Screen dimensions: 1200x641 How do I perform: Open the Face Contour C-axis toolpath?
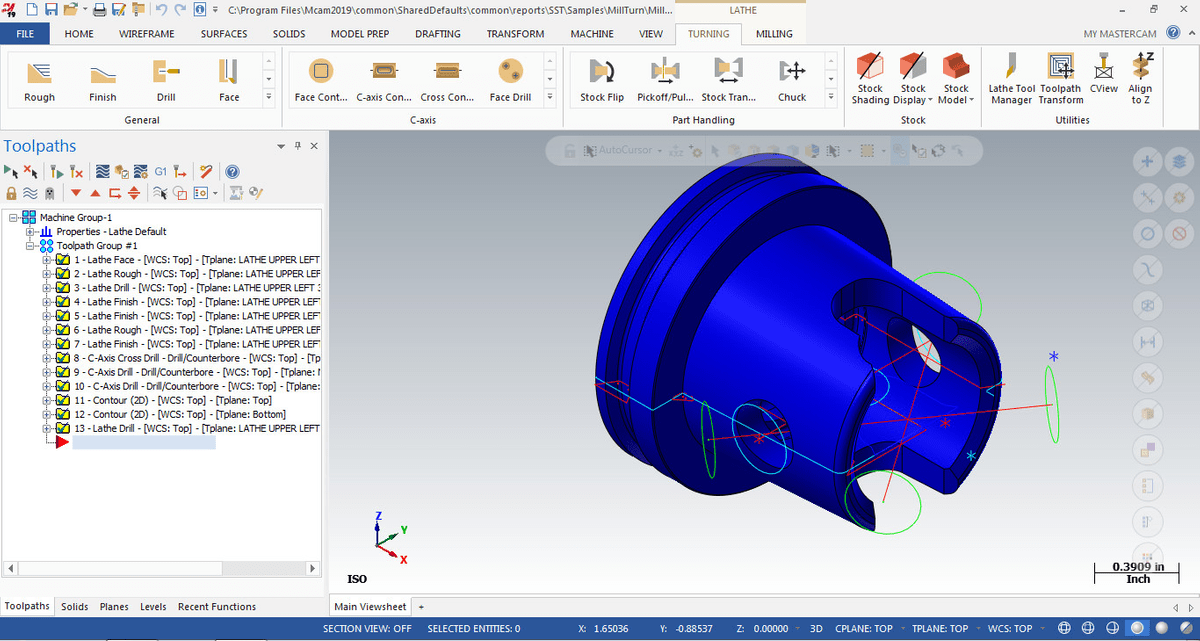coord(320,78)
